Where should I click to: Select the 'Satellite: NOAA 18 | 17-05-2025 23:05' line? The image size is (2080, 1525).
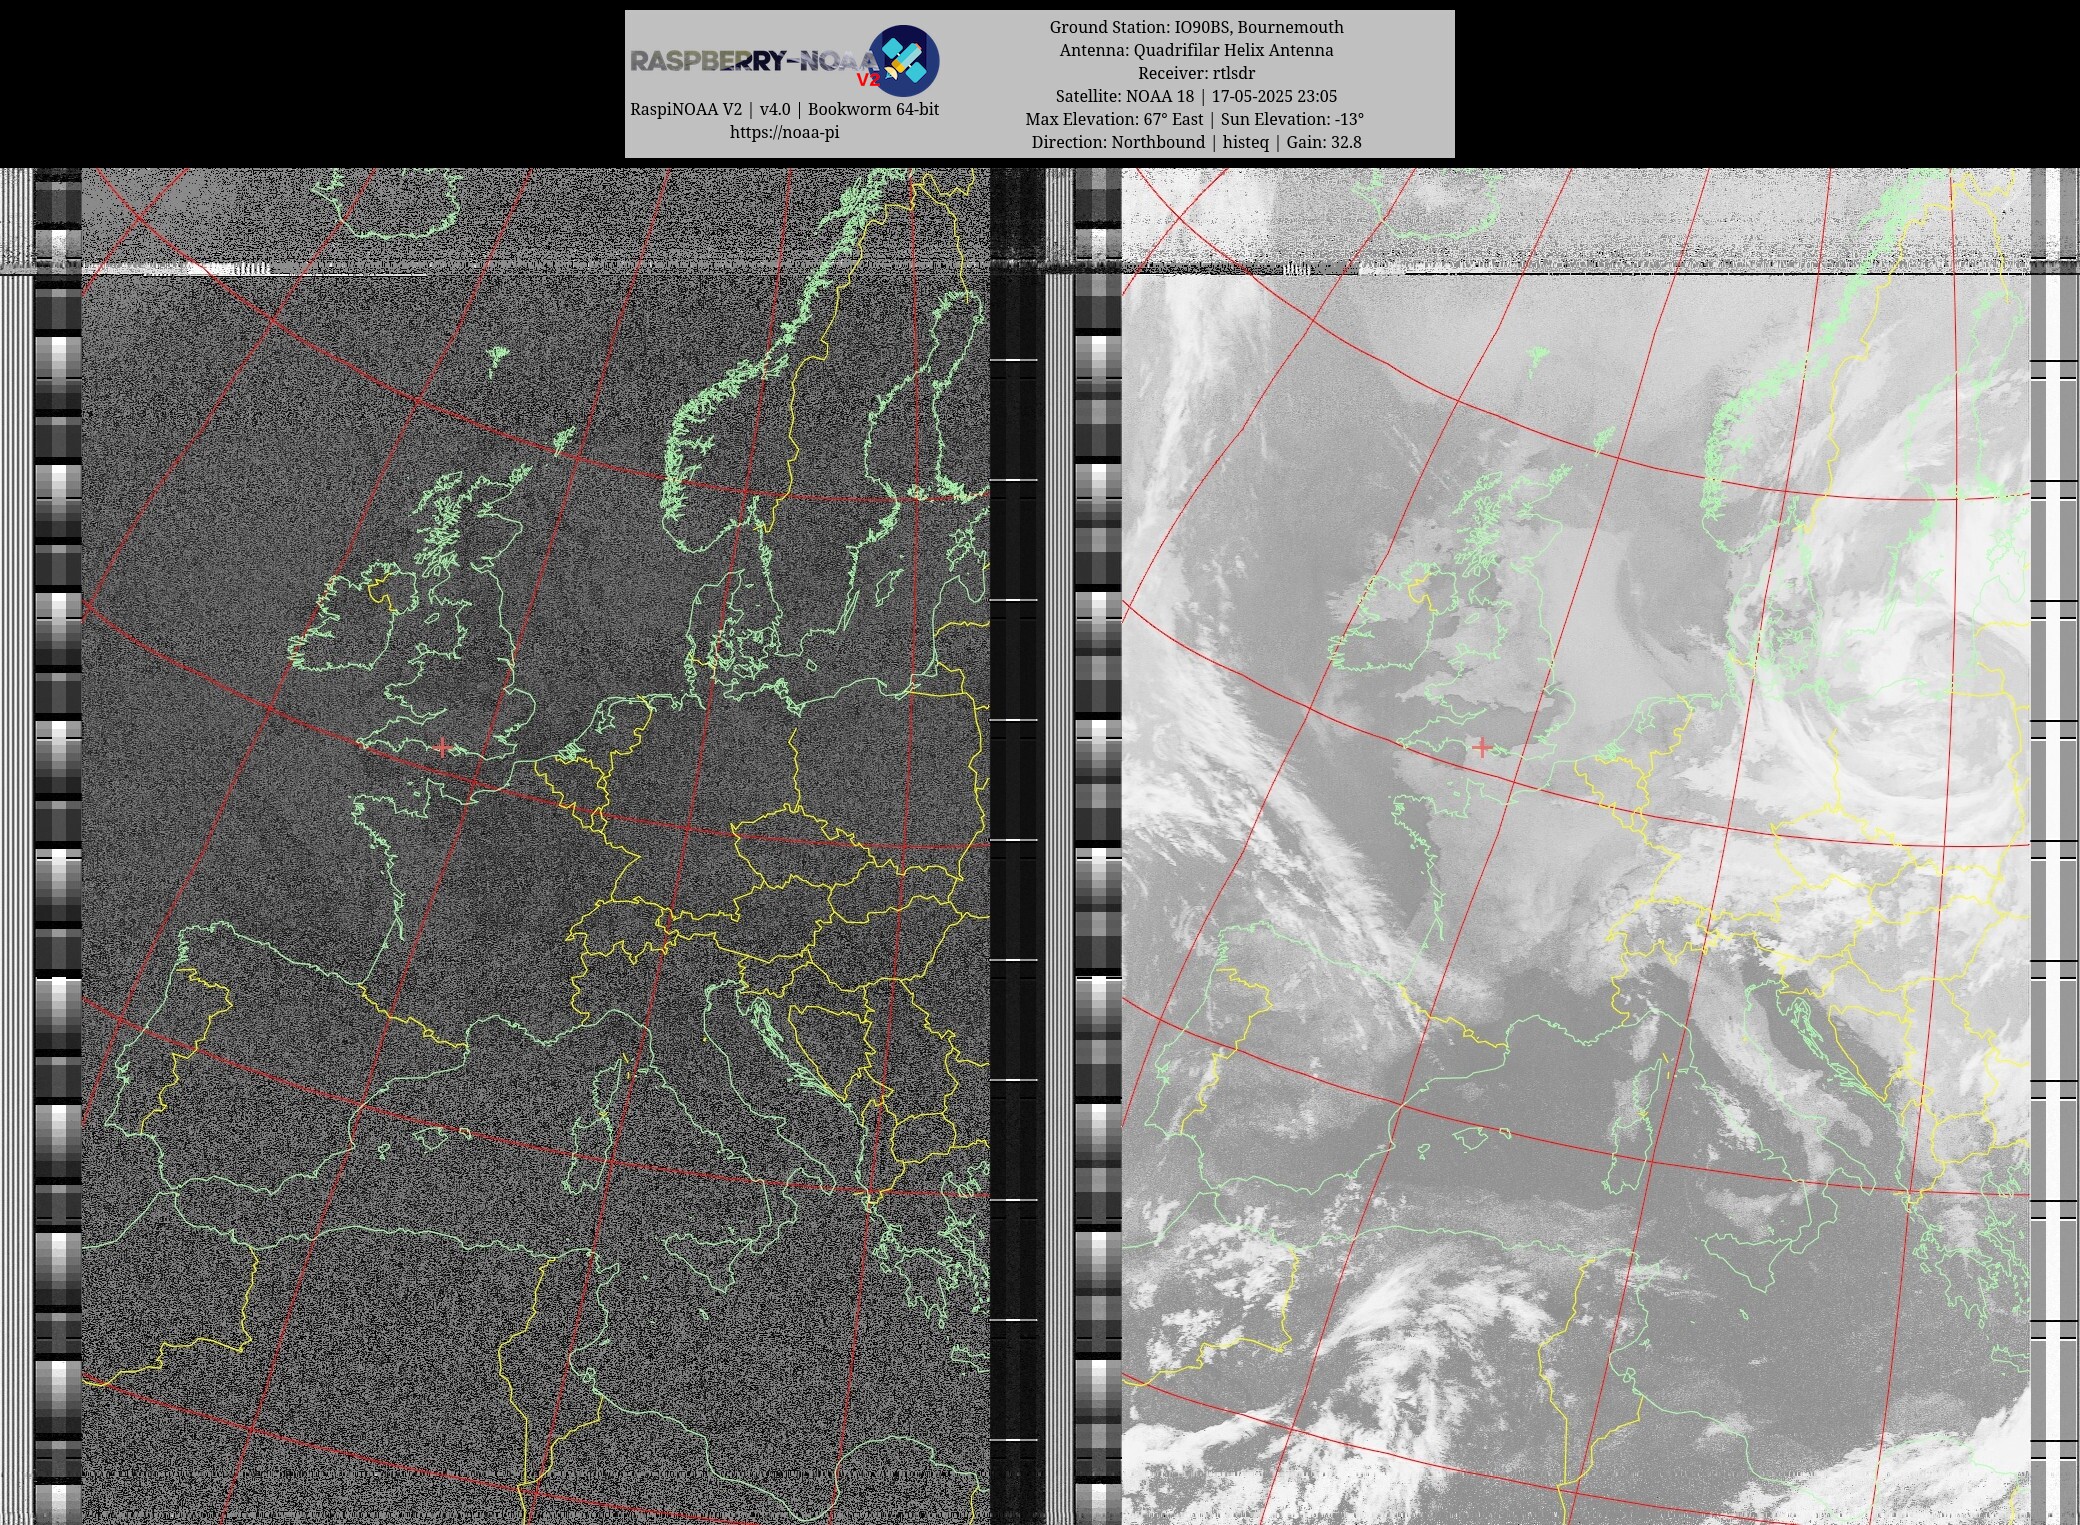pyautogui.click(x=1196, y=96)
